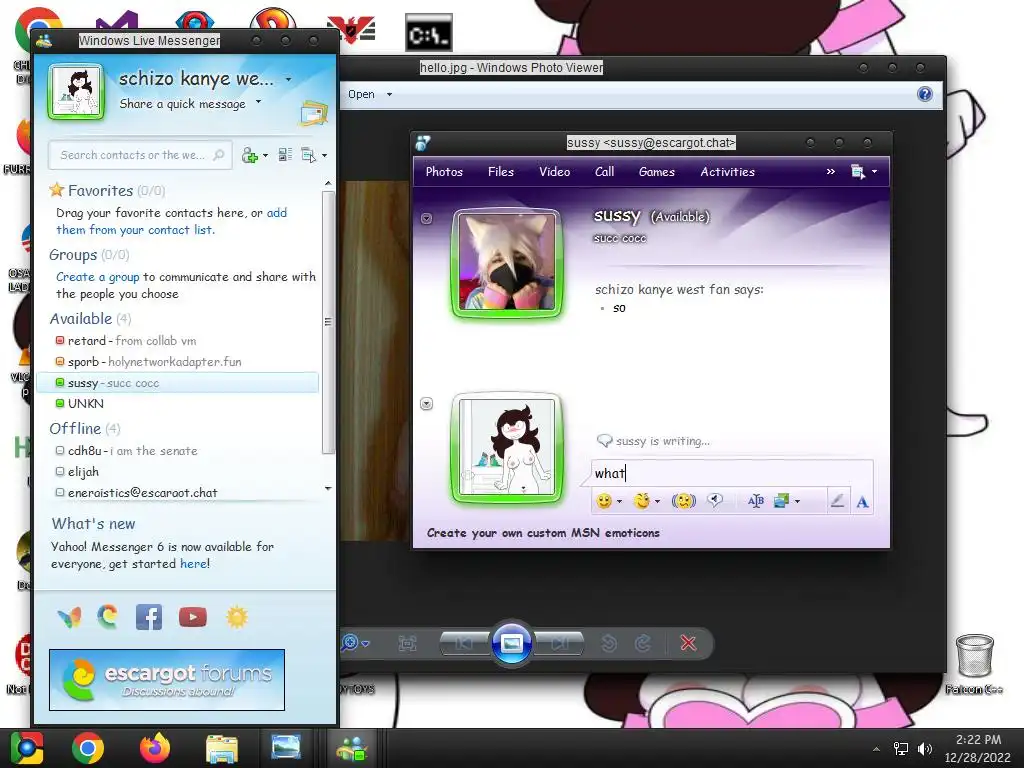1024x768 pixels.
Task: Click the background image icon in chat toolbar
Action: [x=781, y=501]
